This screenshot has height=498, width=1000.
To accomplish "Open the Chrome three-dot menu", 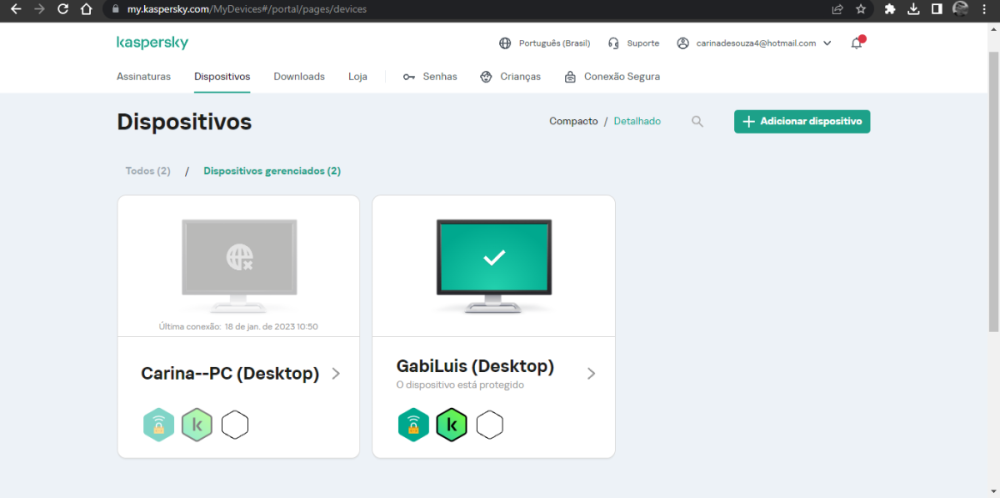I will 984,10.
